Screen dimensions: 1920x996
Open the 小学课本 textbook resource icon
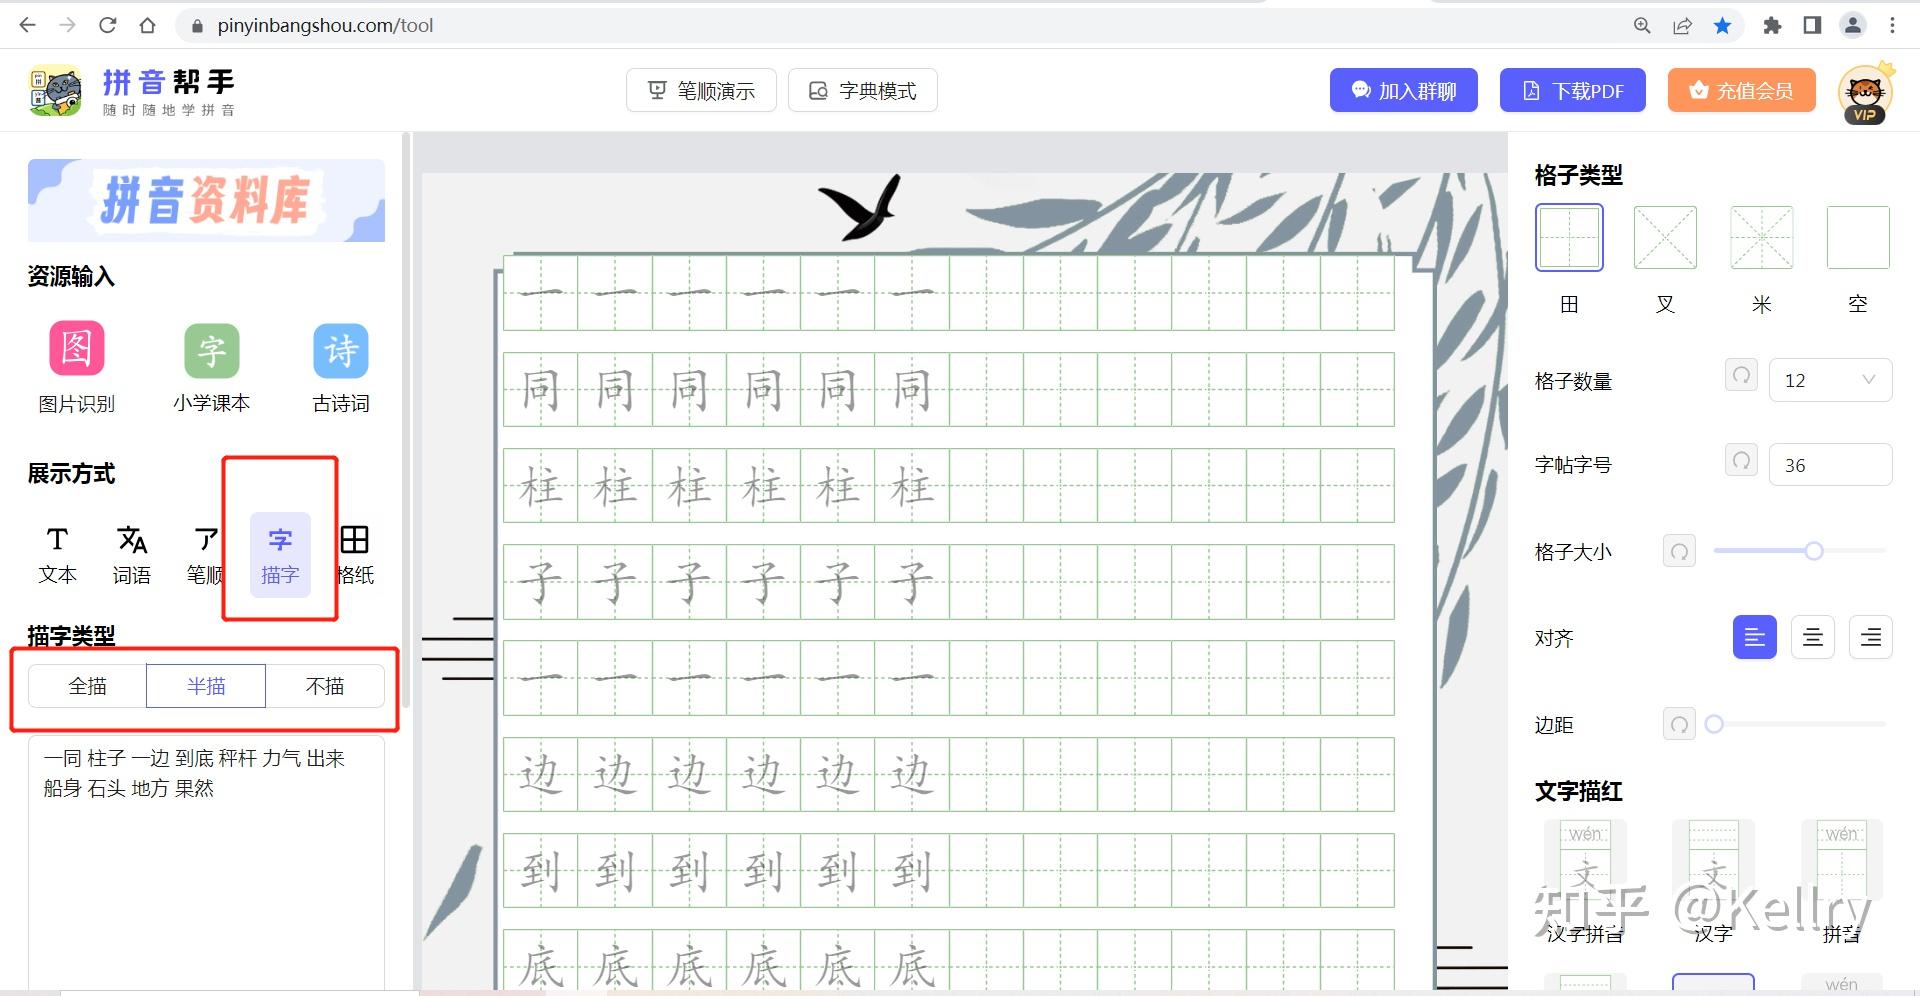pos(211,350)
